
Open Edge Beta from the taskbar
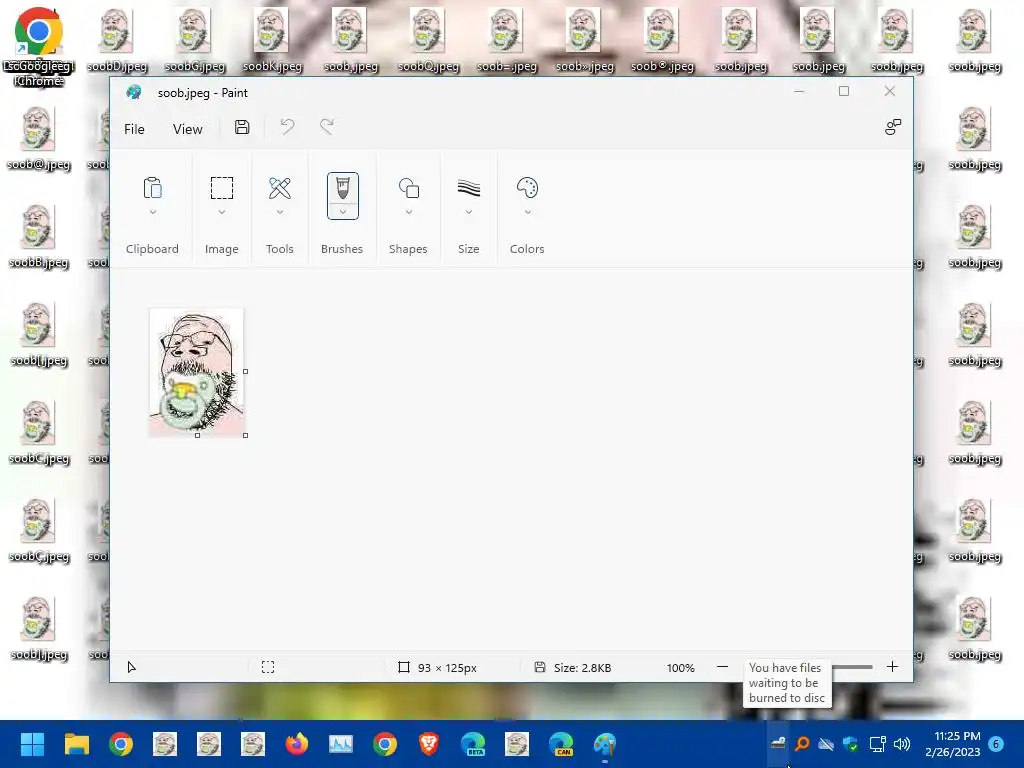point(473,744)
